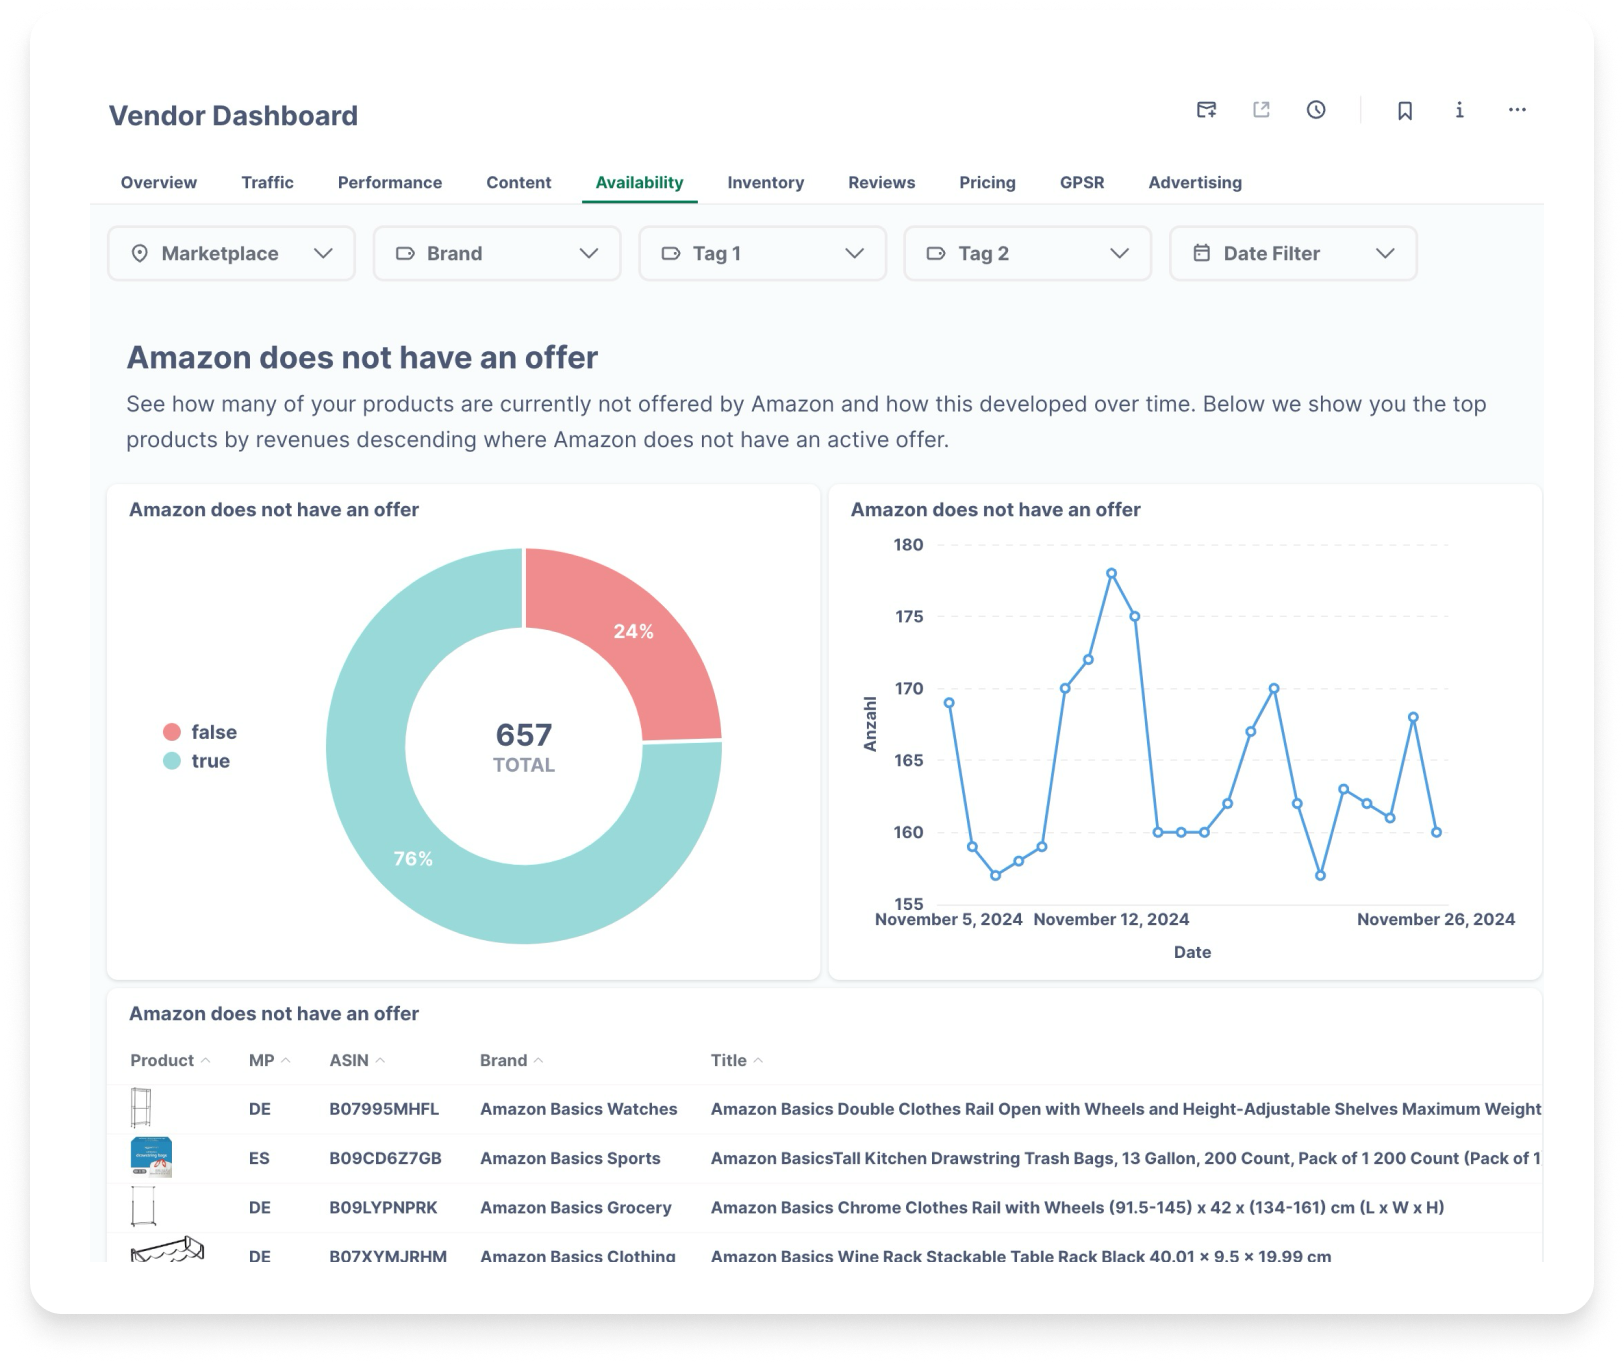Click title 'Amazon Basics Double Clothes Rail'
Viewport: 1624px width, 1364px height.
1126,1109
